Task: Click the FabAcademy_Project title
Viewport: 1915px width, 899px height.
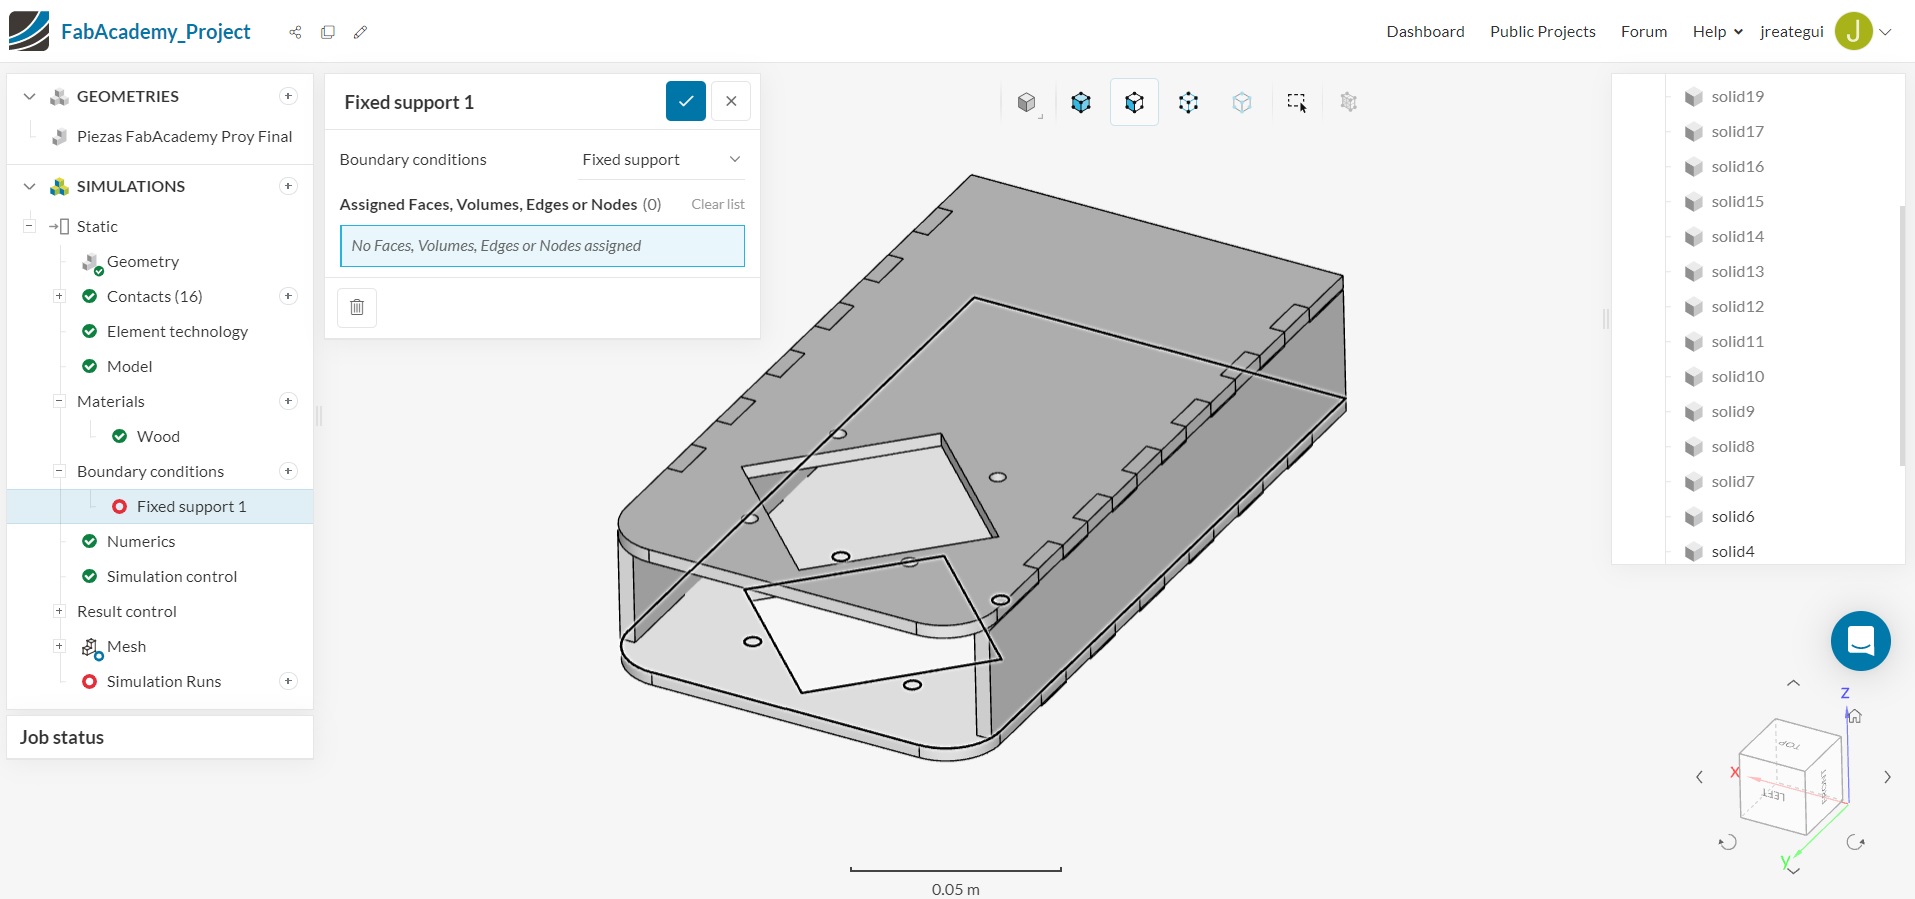Action: click(156, 32)
